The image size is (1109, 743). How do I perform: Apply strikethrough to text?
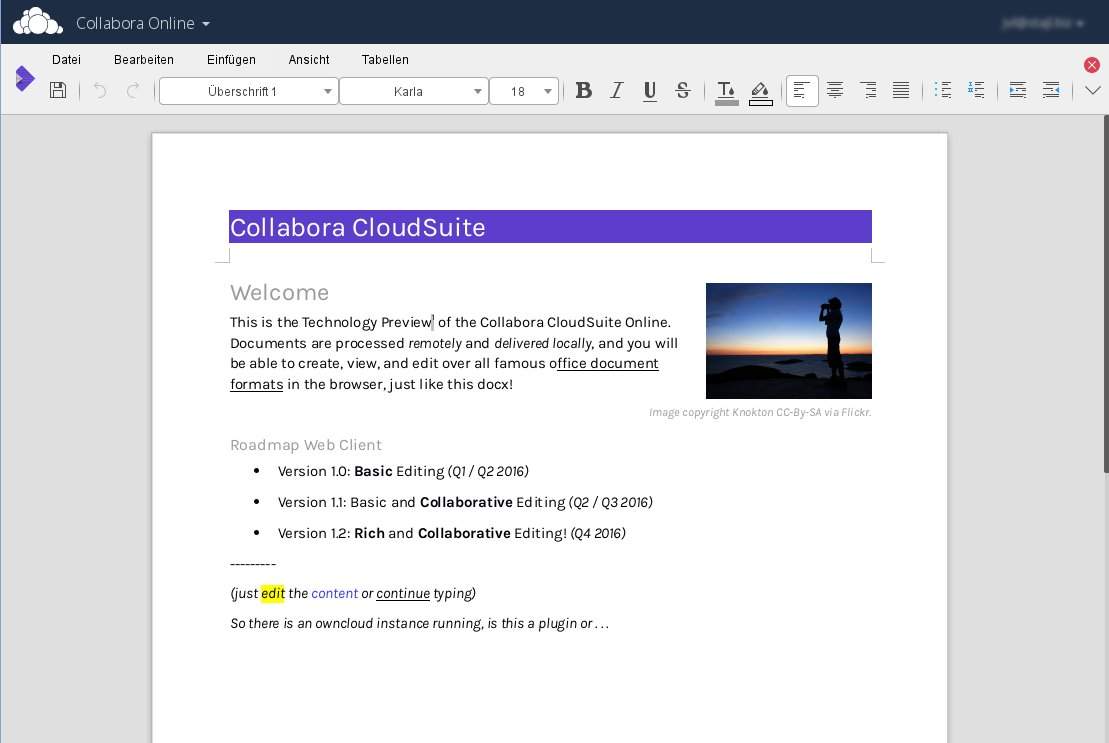pyautogui.click(x=683, y=91)
